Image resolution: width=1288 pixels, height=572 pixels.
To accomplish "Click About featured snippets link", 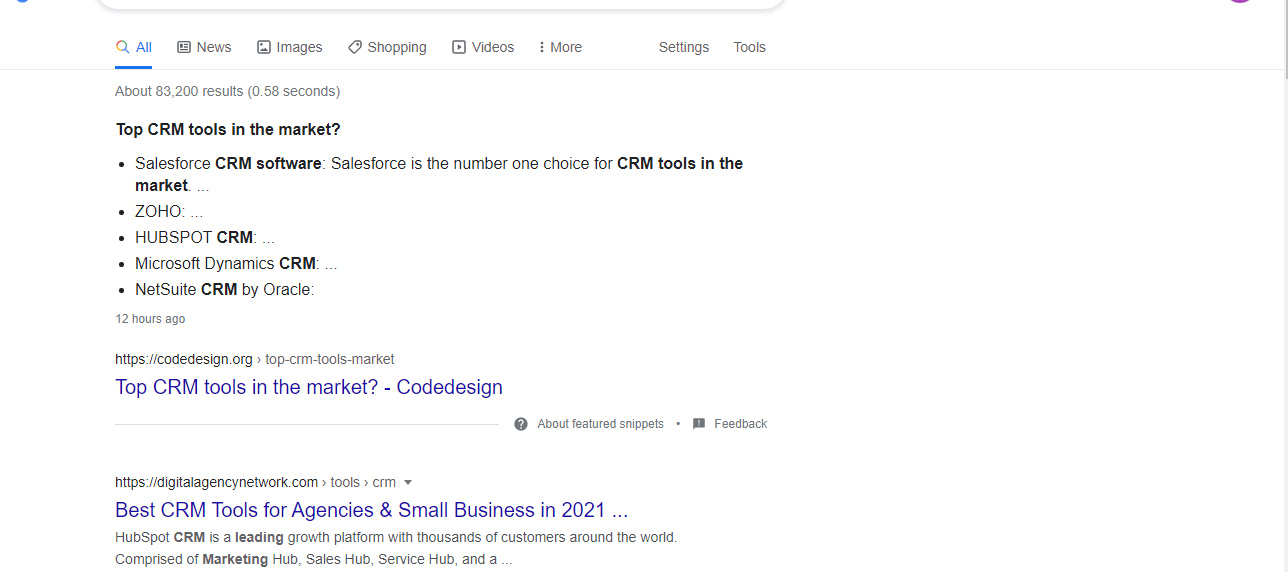I will pyautogui.click(x=600, y=424).
